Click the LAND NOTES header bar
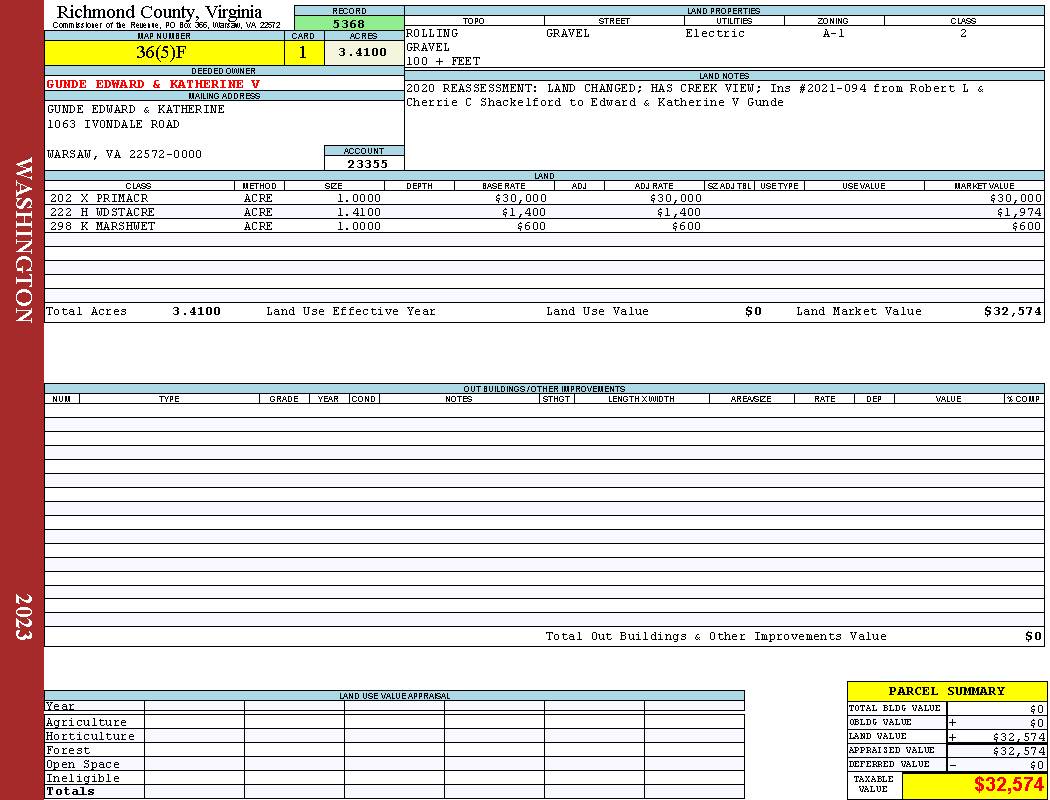The width and height of the screenshot is (1050, 800). point(724,76)
